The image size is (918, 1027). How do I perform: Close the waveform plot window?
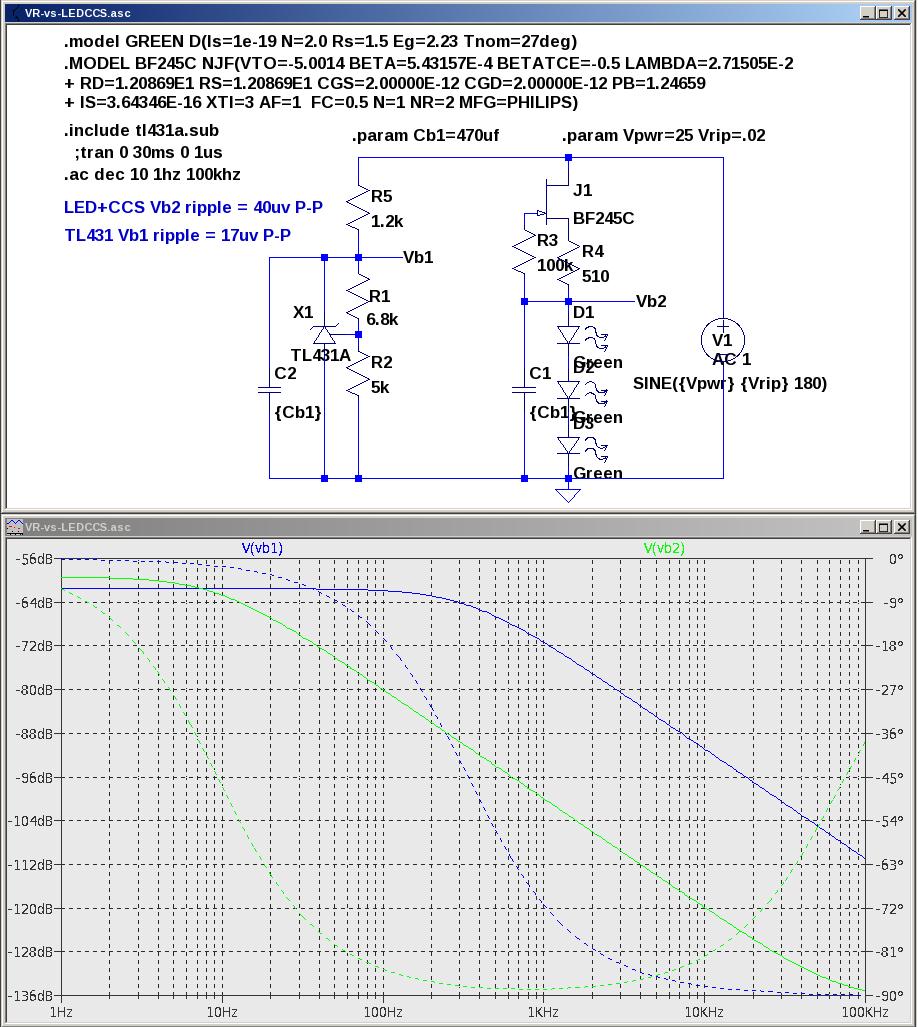point(902,527)
